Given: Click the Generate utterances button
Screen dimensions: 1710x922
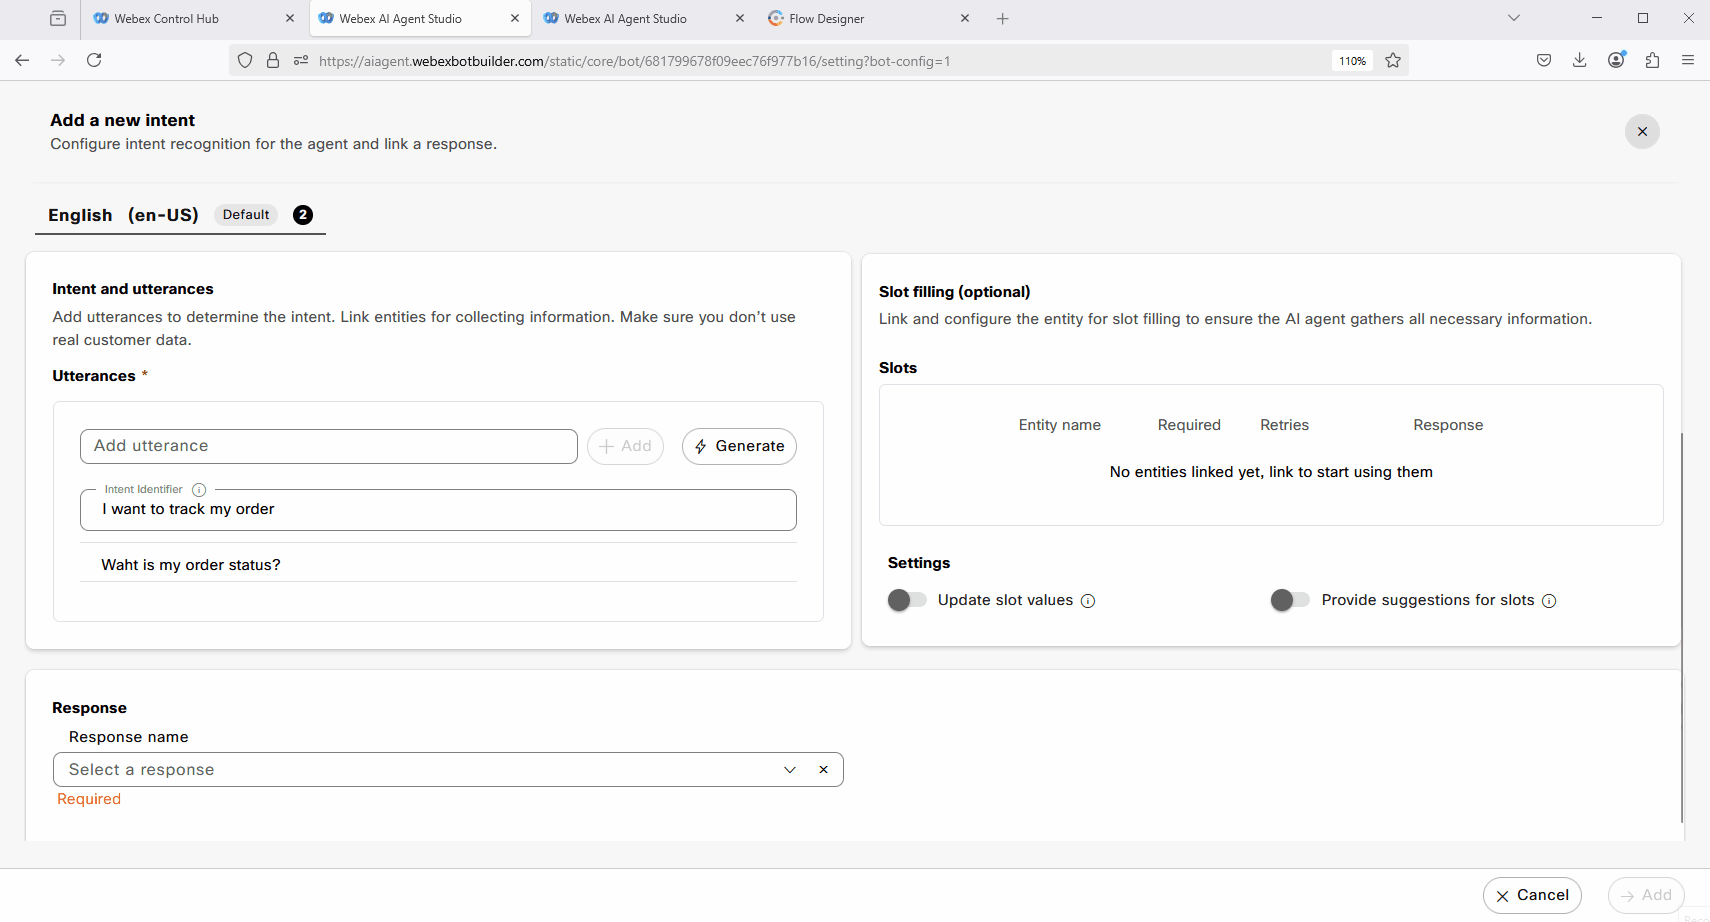Looking at the screenshot, I should 739,447.
